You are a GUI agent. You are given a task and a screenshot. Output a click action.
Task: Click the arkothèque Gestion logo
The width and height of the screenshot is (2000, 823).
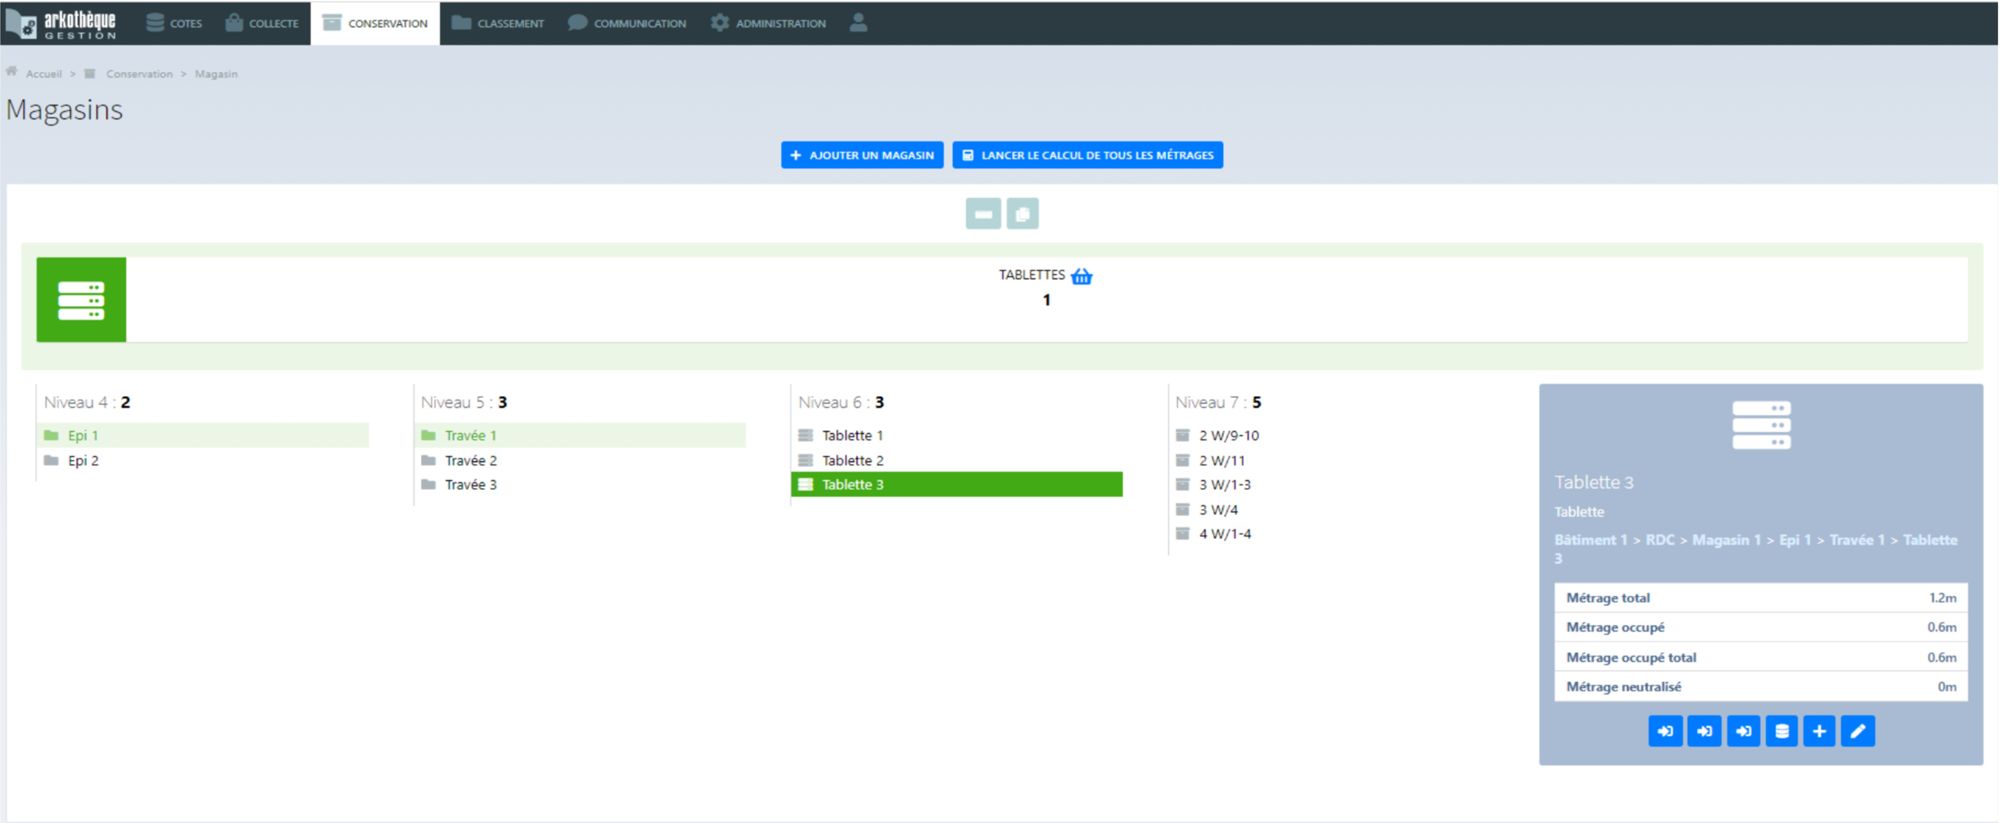point(62,24)
